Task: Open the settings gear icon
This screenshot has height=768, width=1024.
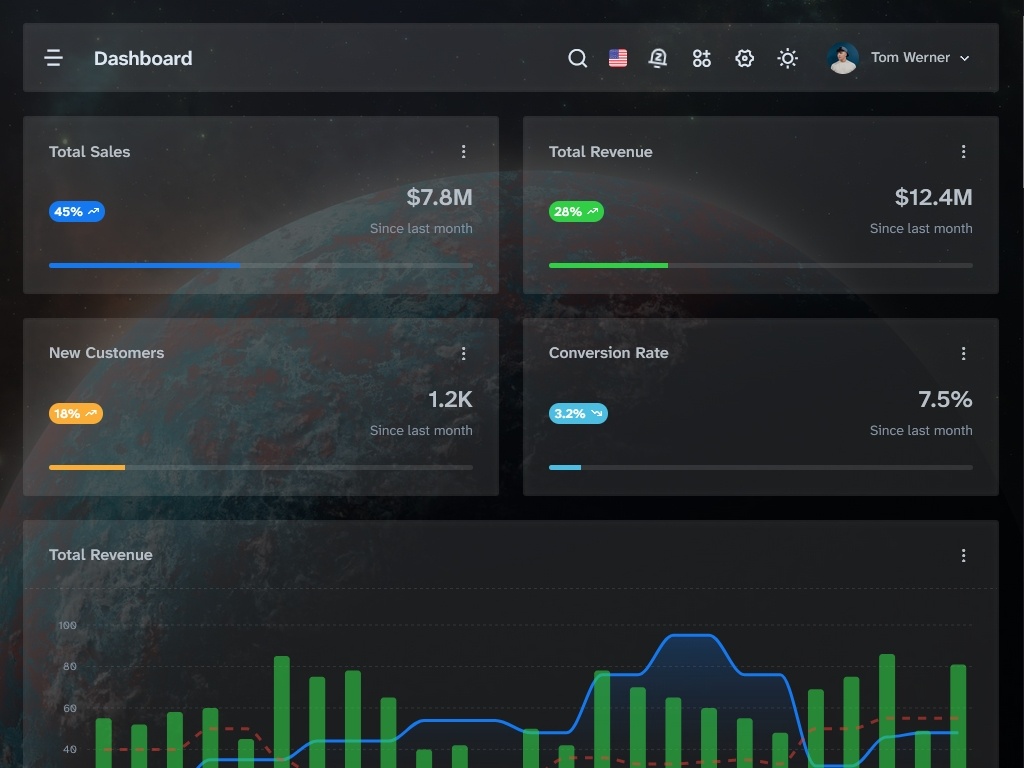Action: 744,58
